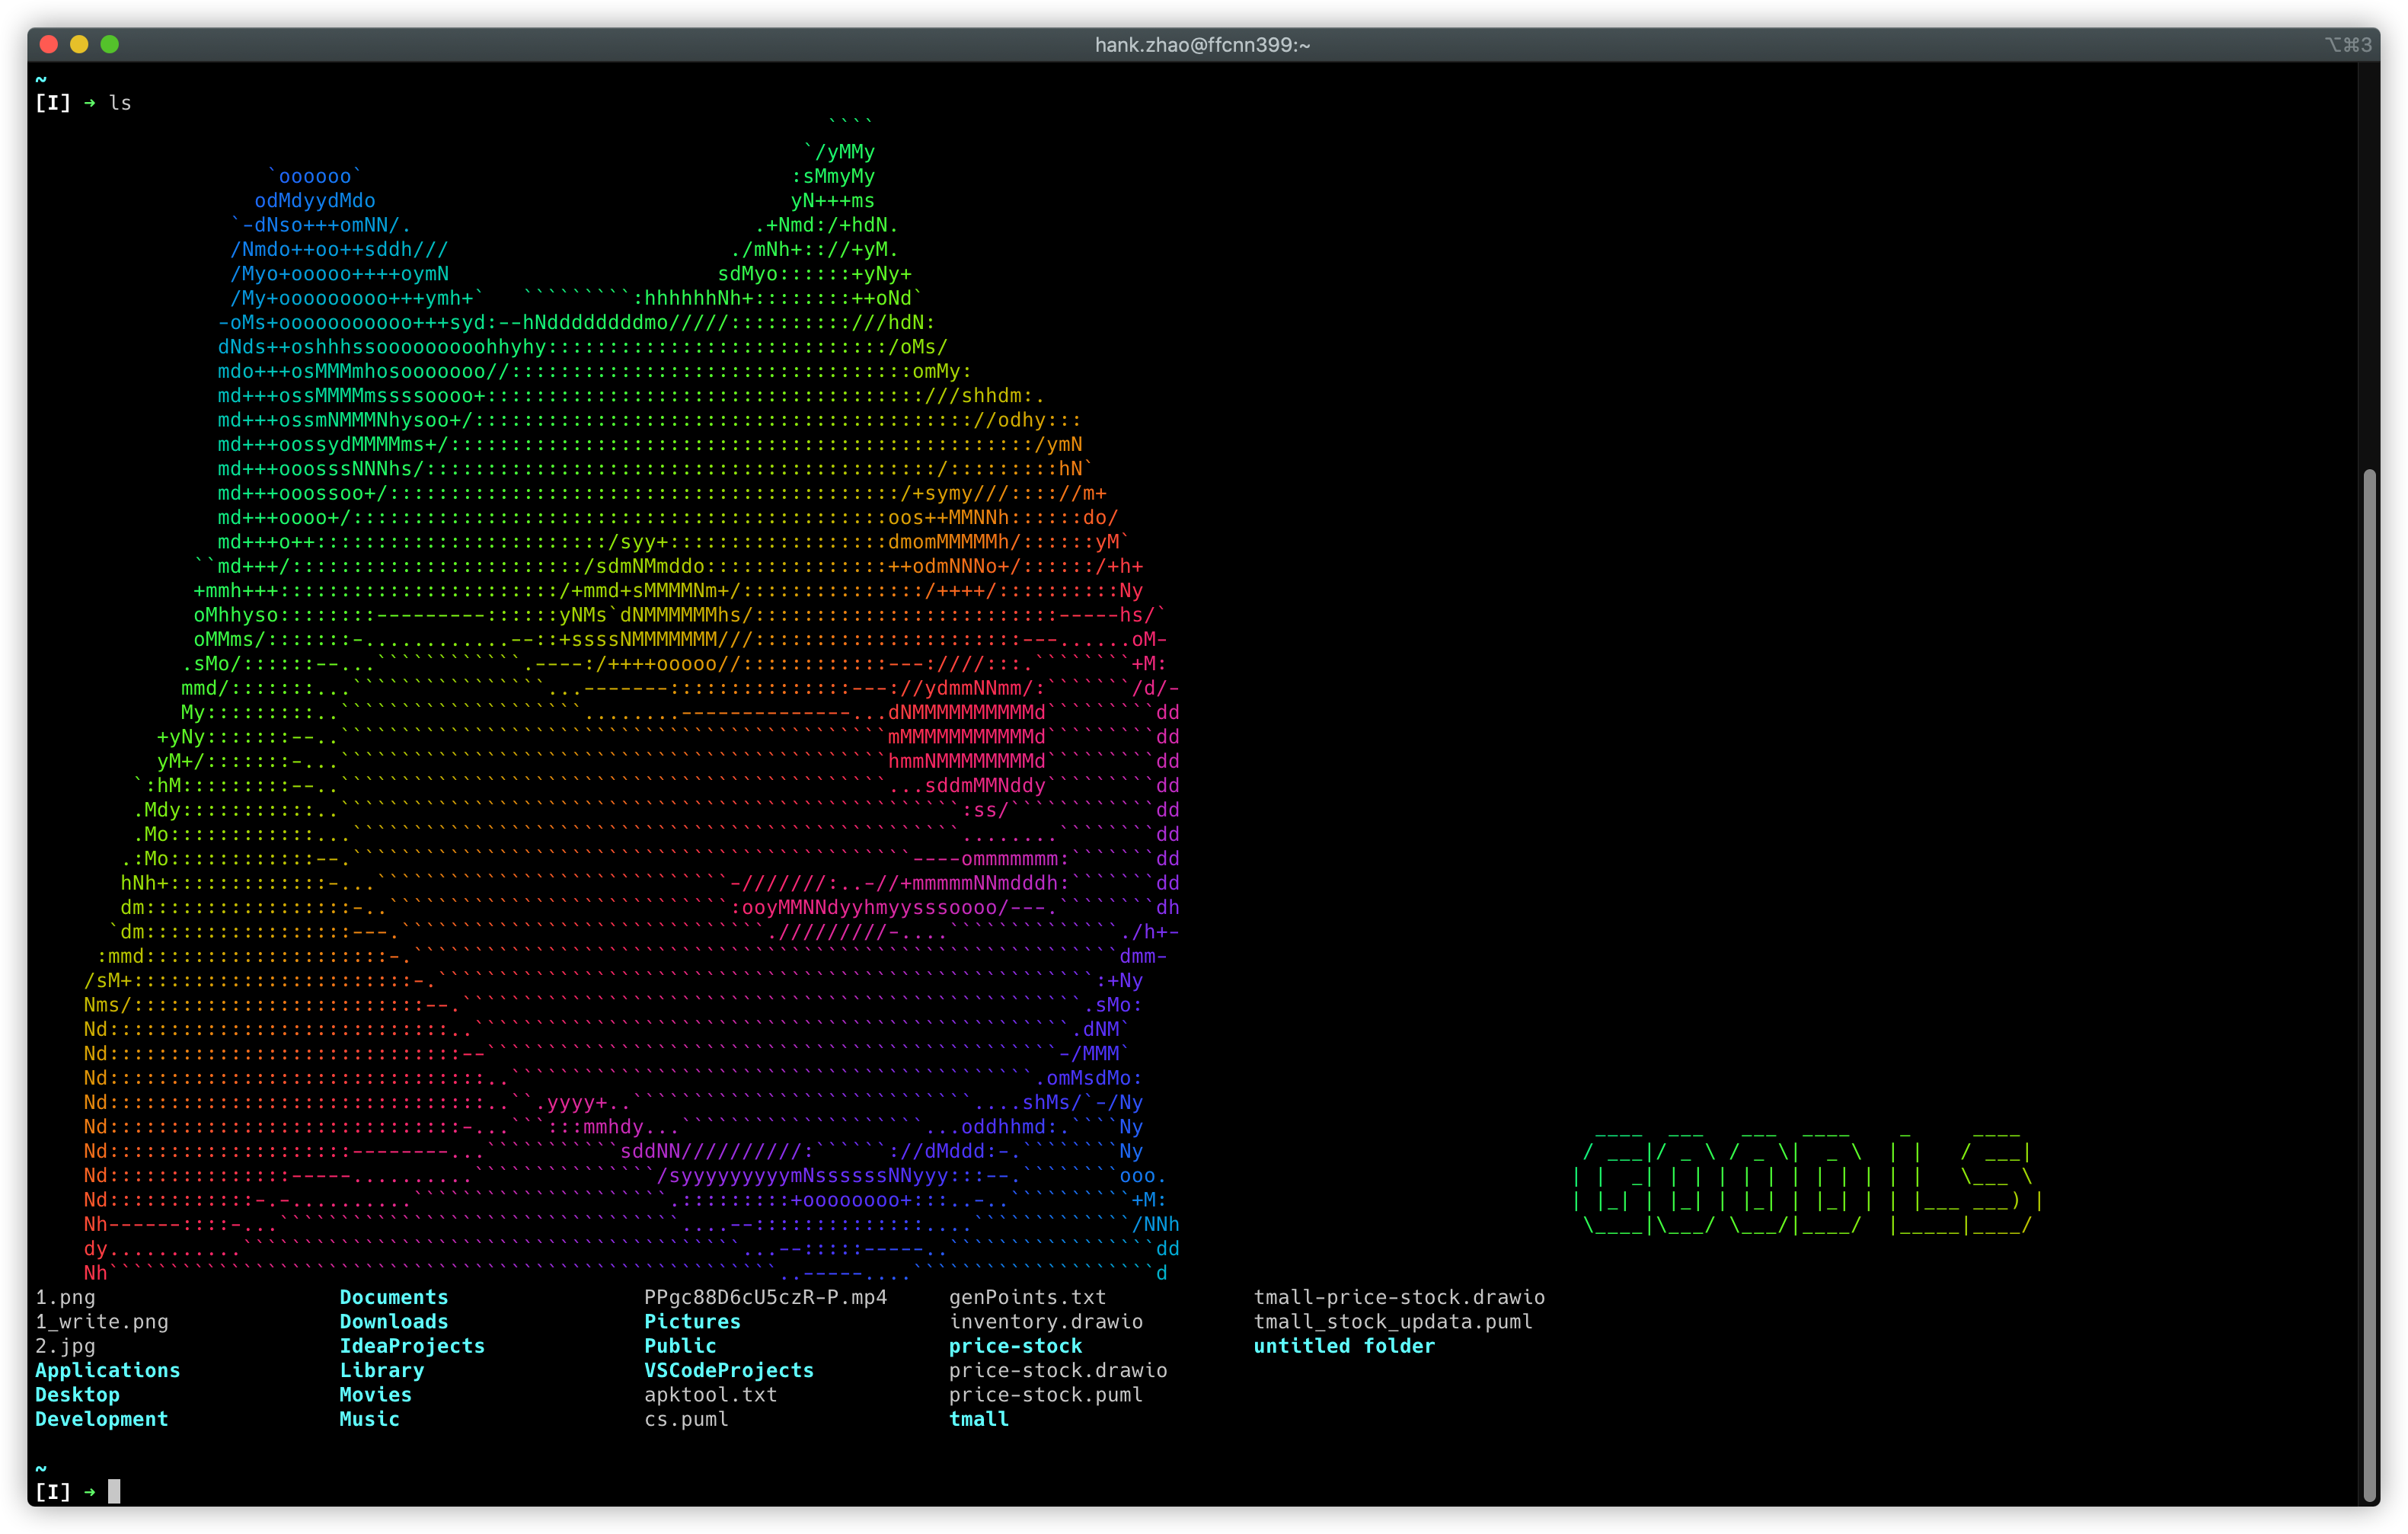The width and height of the screenshot is (2408, 1534).
Task: Click the keyboard shortcut indicator in title bar
Action: point(2347,45)
